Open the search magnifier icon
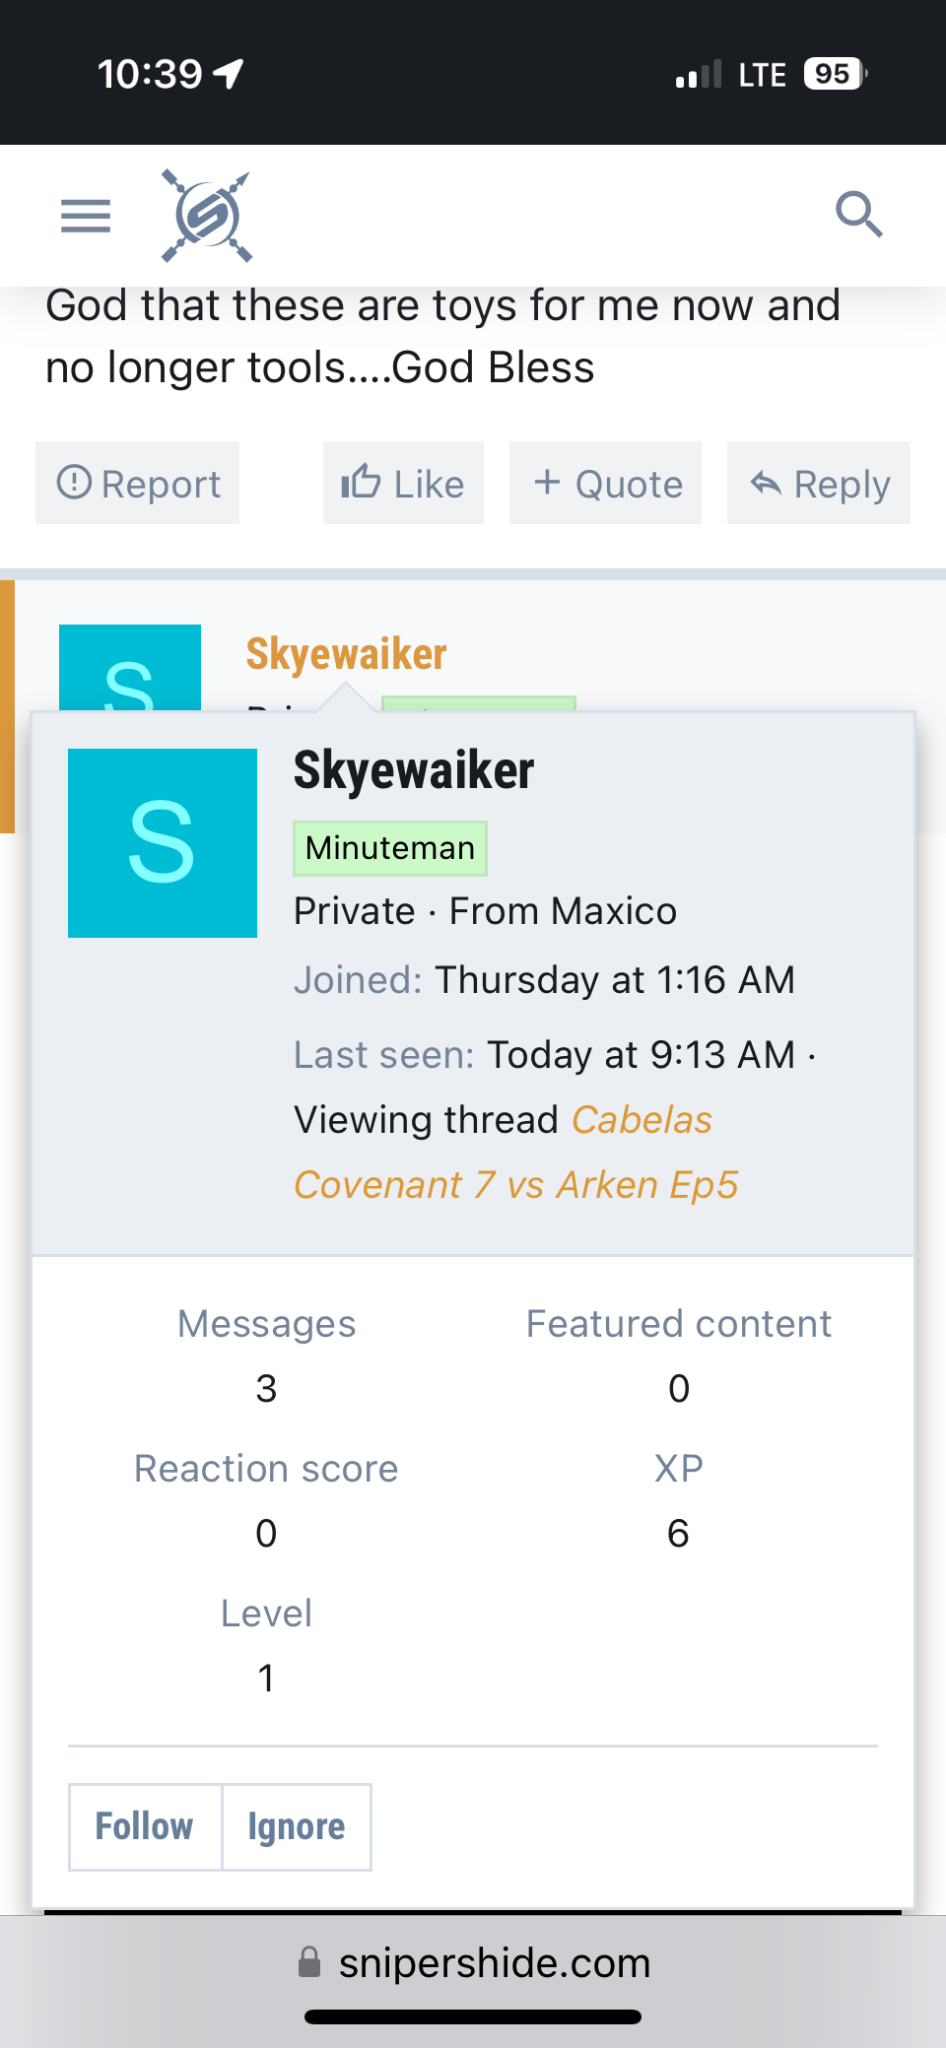Screen dimensions: 946x2048 (x=859, y=215)
